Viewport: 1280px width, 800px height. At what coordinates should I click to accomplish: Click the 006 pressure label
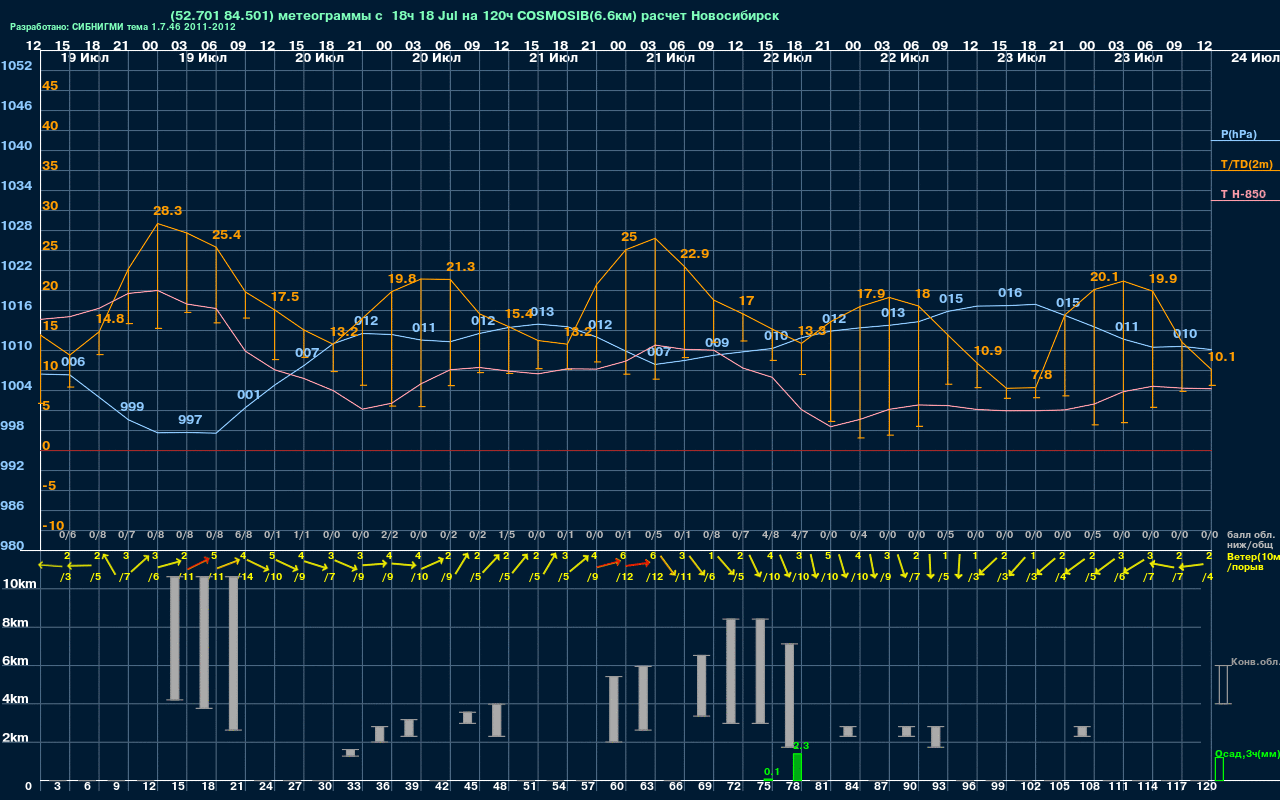[73, 362]
